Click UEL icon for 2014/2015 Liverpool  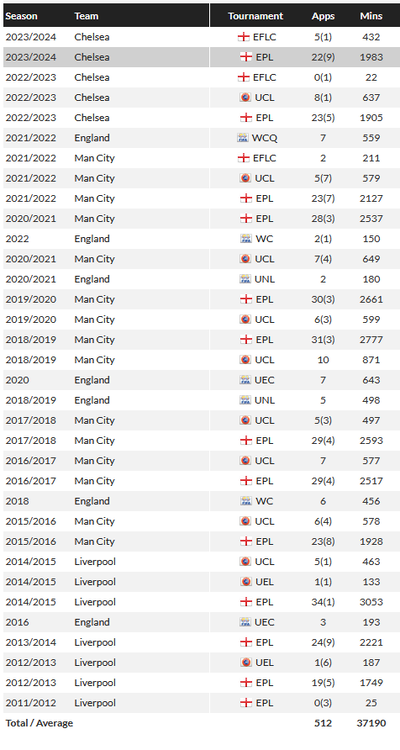point(245,582)
